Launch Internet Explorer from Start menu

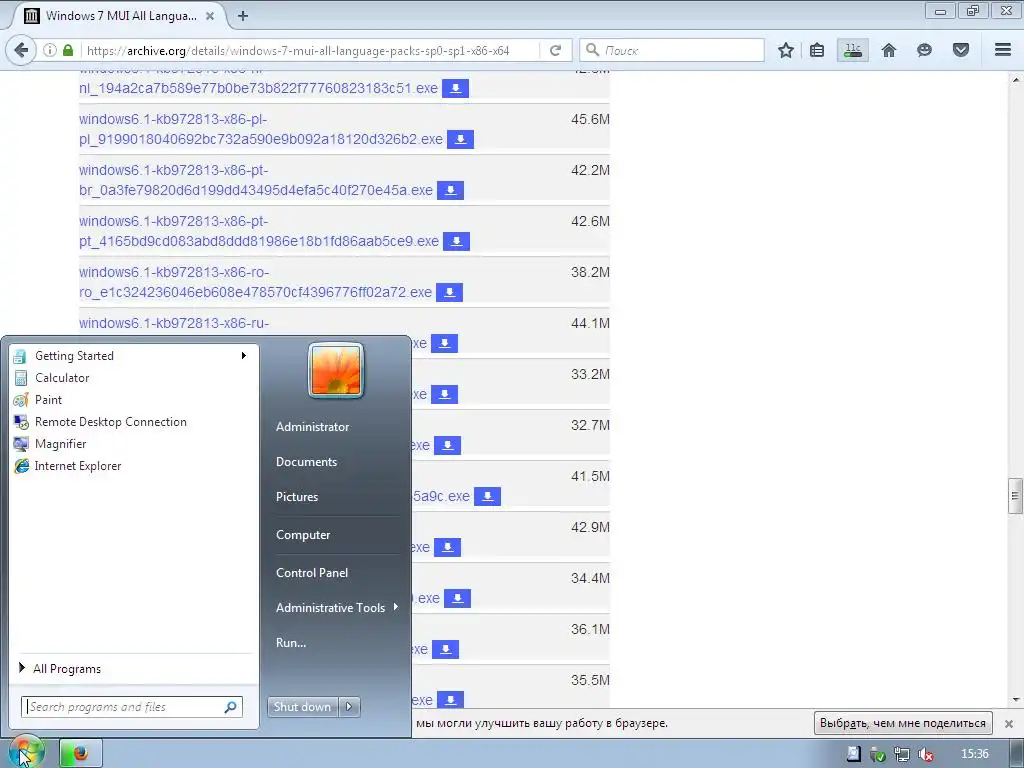(x=78, y=466)
